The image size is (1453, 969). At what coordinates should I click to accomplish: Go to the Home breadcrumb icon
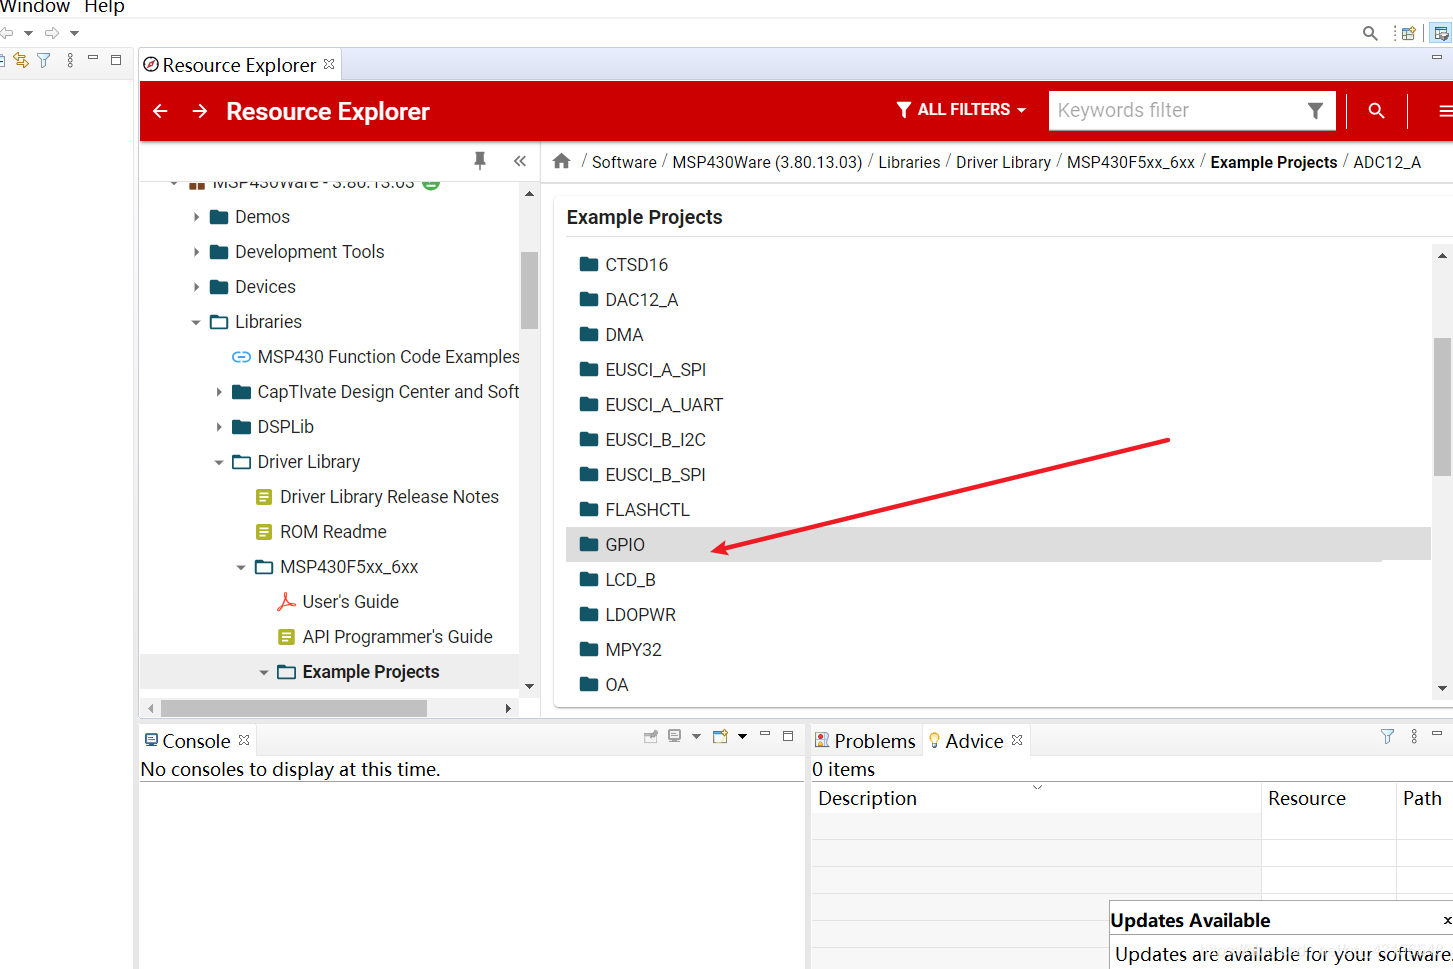click(562, 161)
